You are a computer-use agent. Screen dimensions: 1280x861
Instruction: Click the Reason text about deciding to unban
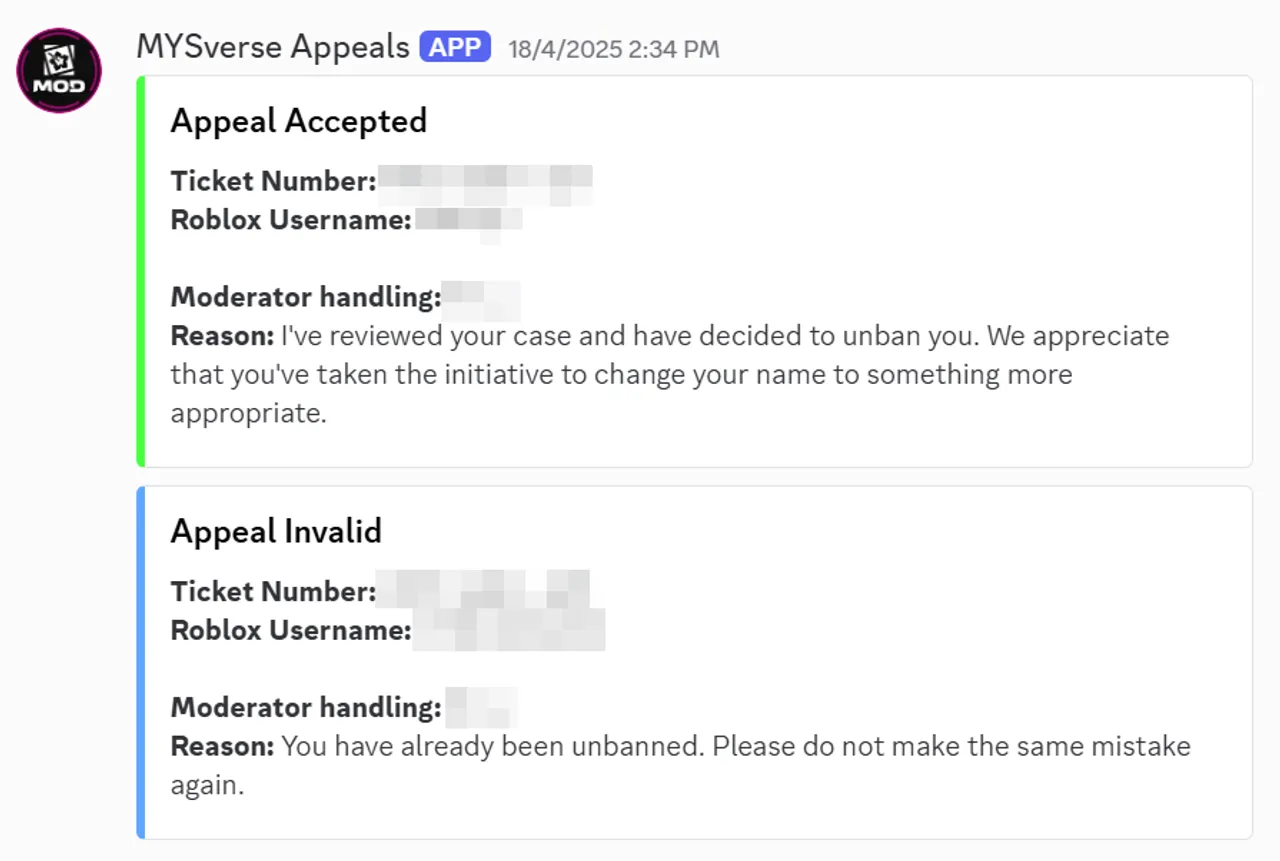coord(670,375)
